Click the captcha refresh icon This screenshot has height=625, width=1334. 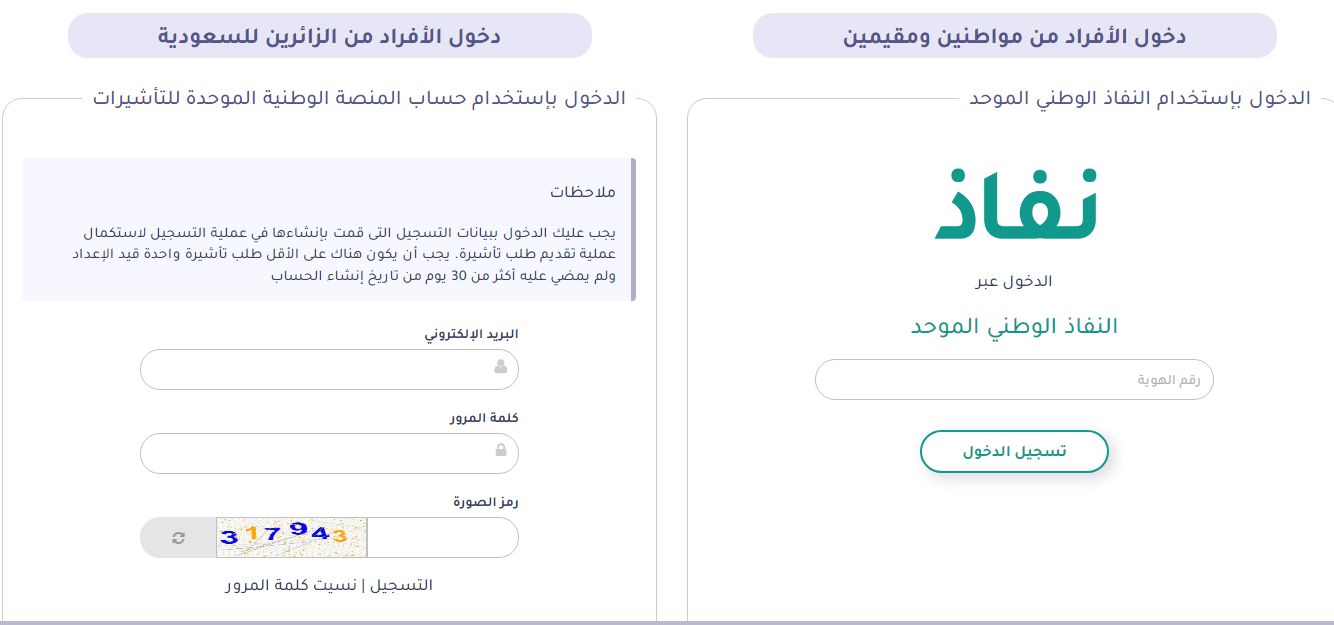(x=178, y=538)
